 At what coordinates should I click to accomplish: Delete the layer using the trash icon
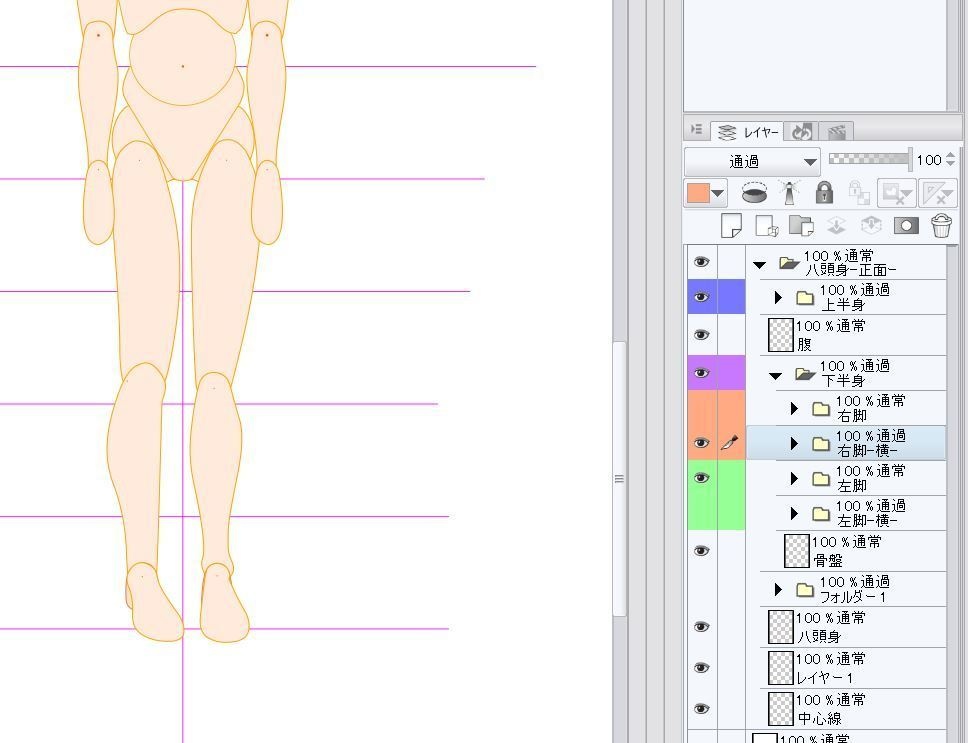coord(940,225)
